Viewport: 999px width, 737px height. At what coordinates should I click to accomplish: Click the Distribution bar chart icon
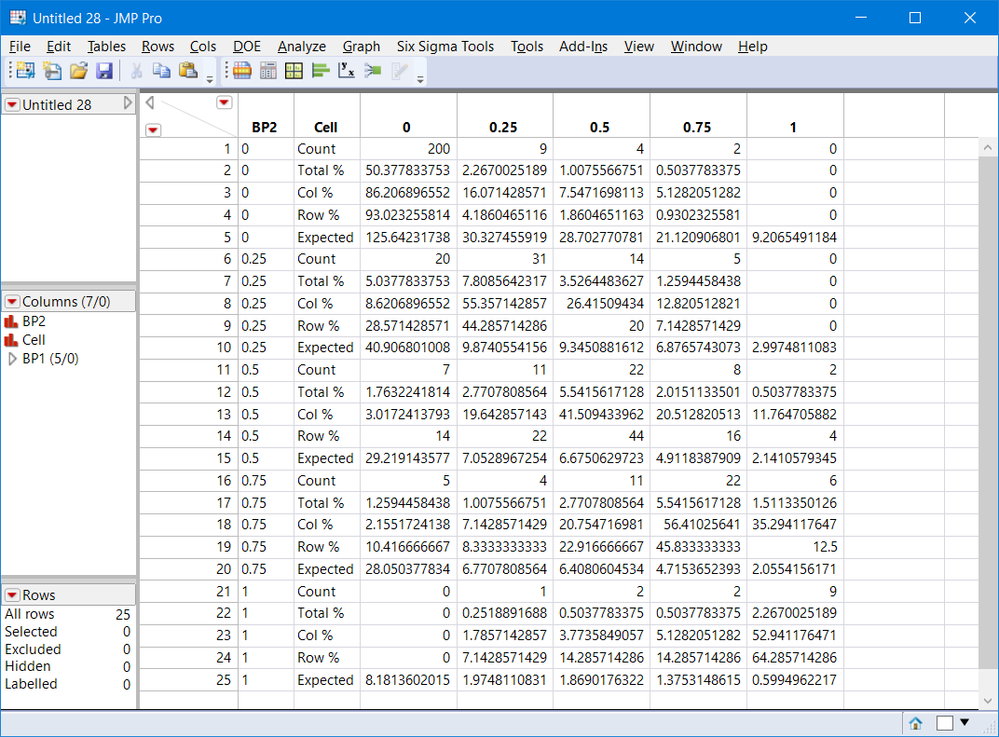point(320,71)
